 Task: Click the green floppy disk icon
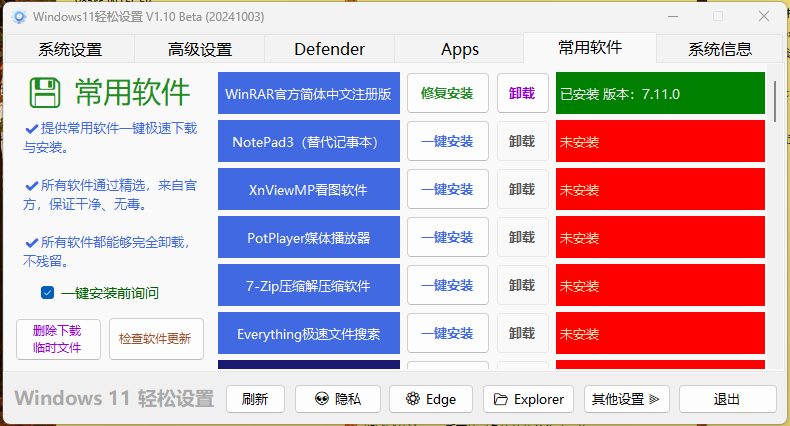[45, 93]
